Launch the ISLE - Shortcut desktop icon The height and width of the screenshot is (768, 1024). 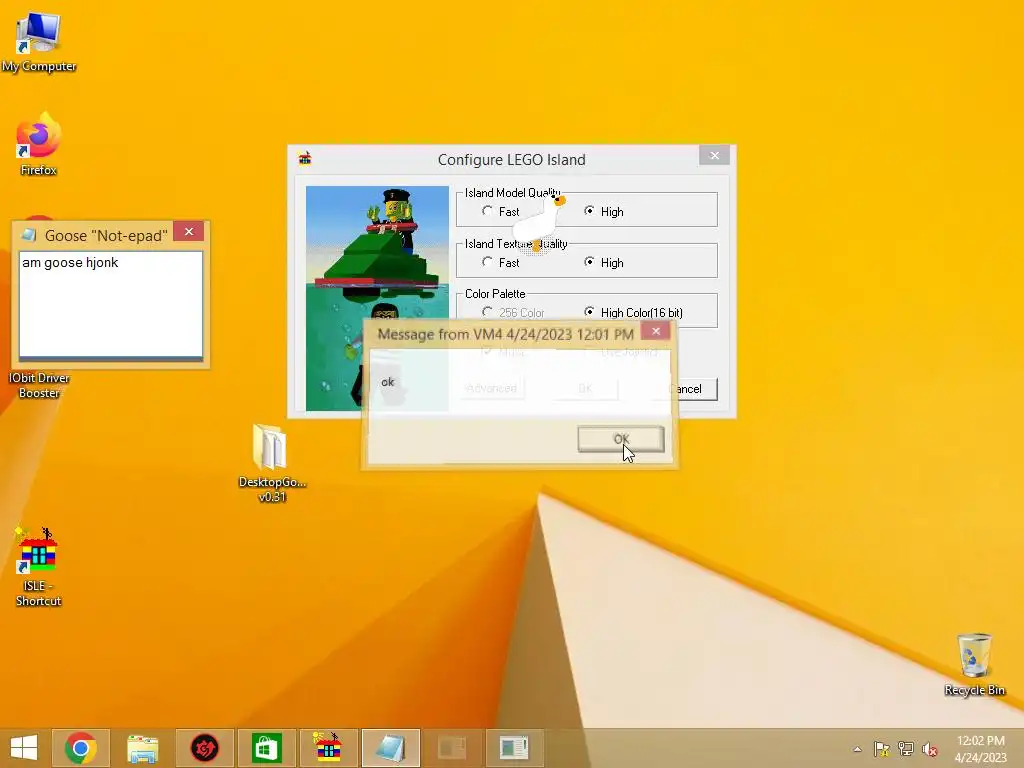click(x=38, y=567)
